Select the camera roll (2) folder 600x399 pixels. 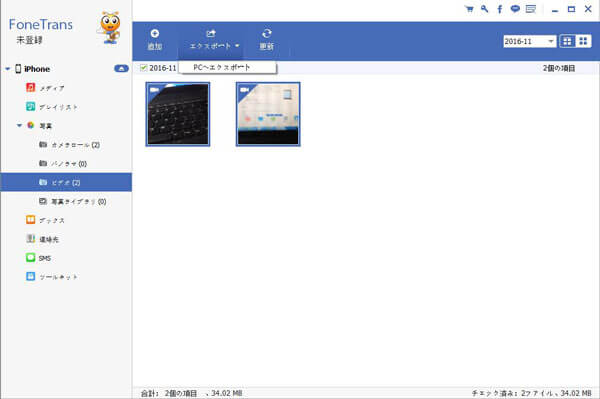pyautogui.click(x=70, y=145)
